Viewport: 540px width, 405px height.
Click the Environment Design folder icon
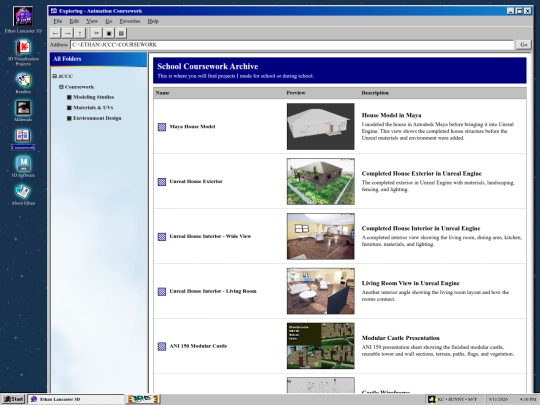69,118
